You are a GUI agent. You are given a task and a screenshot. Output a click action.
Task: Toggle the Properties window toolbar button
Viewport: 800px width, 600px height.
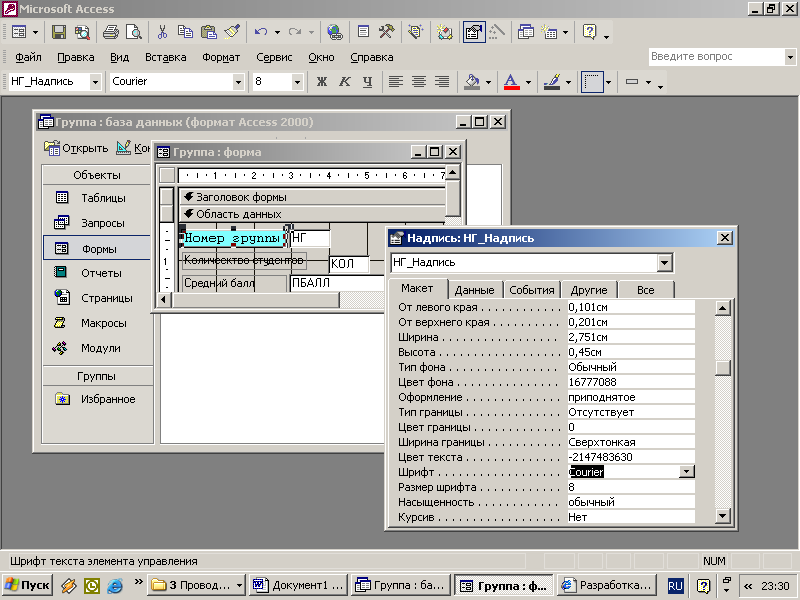(473, 33)
